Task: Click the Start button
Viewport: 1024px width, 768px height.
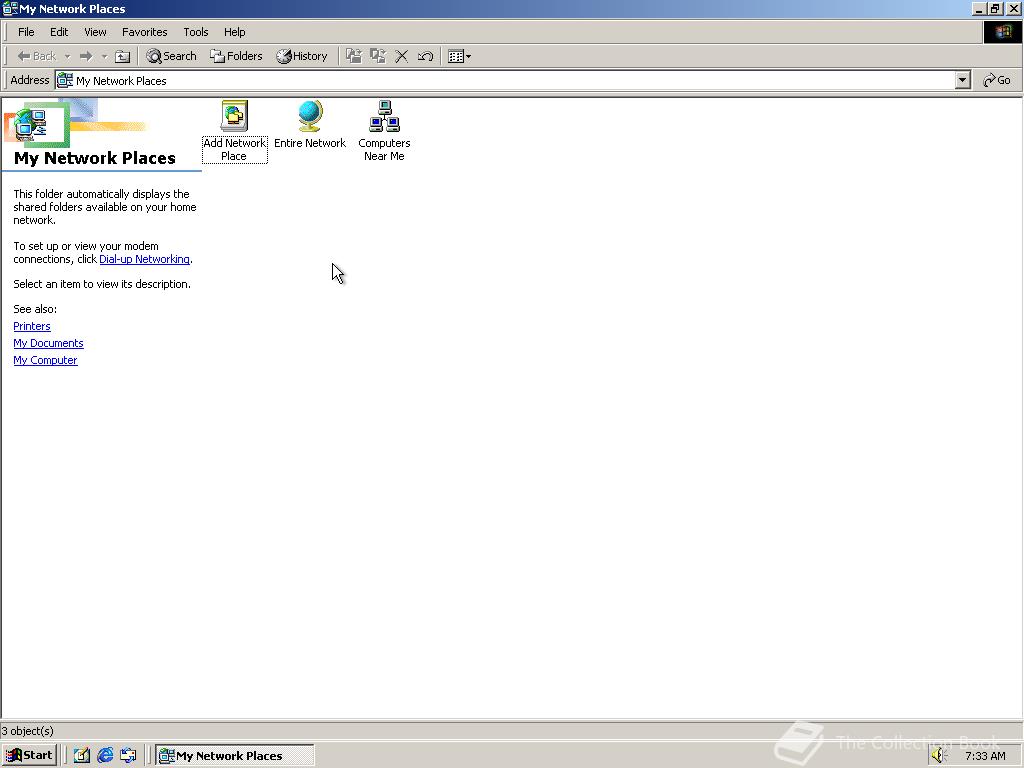Action: pos(29,756)
